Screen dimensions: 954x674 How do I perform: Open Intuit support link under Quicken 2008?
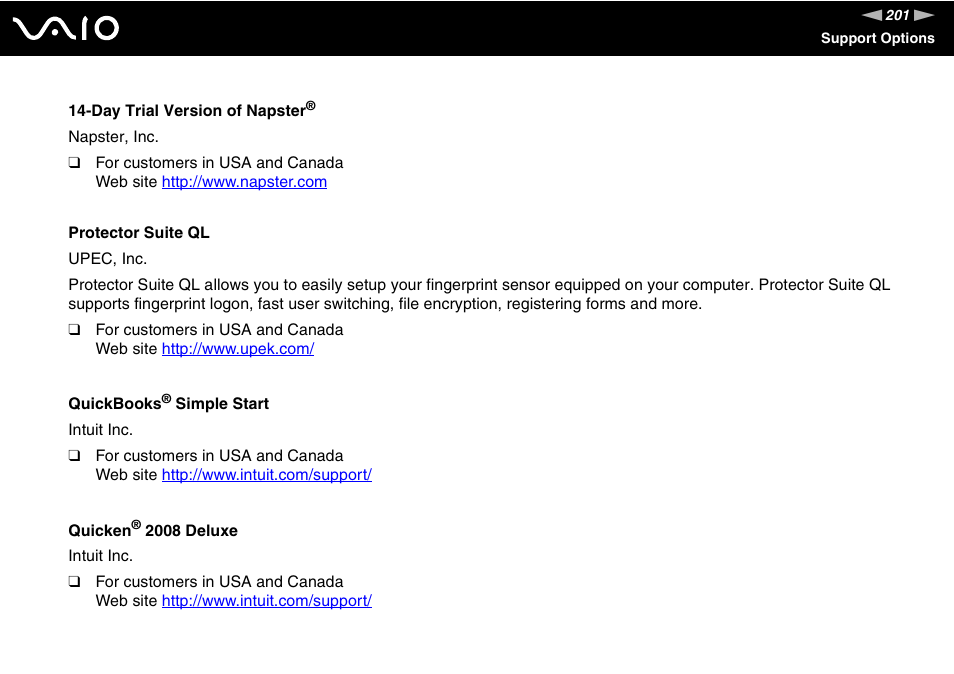pos(266,600)
